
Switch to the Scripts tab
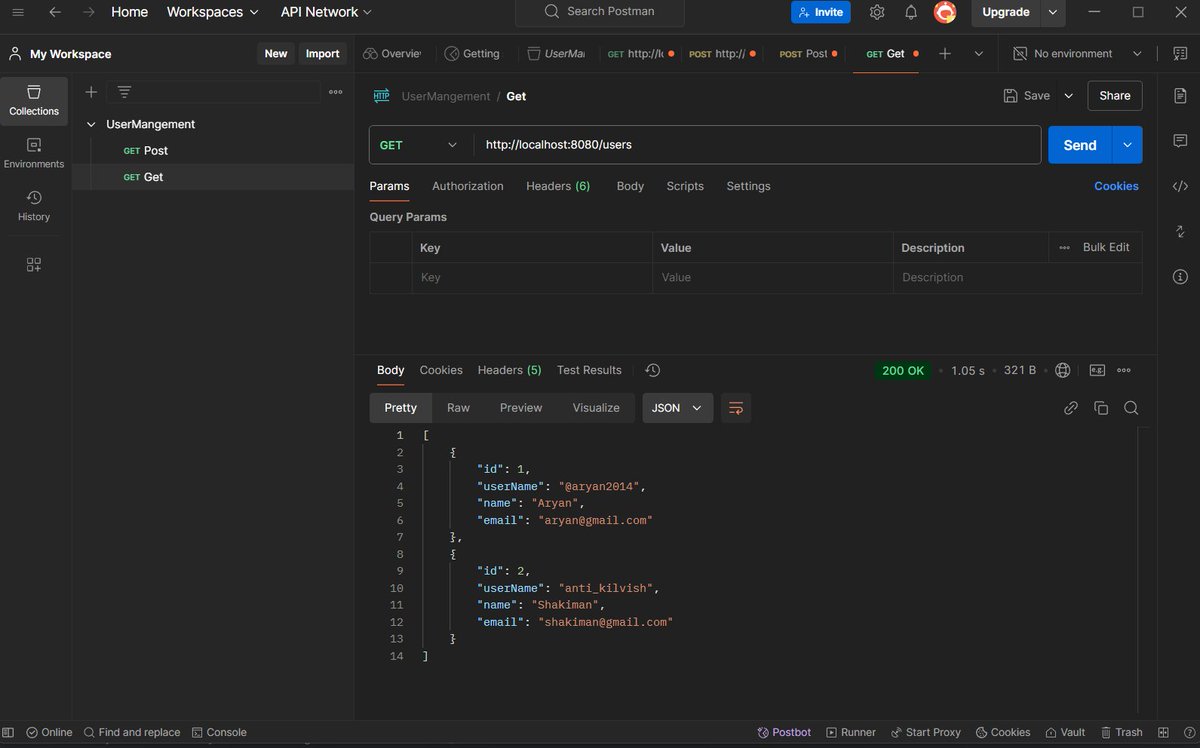(685, 186)
